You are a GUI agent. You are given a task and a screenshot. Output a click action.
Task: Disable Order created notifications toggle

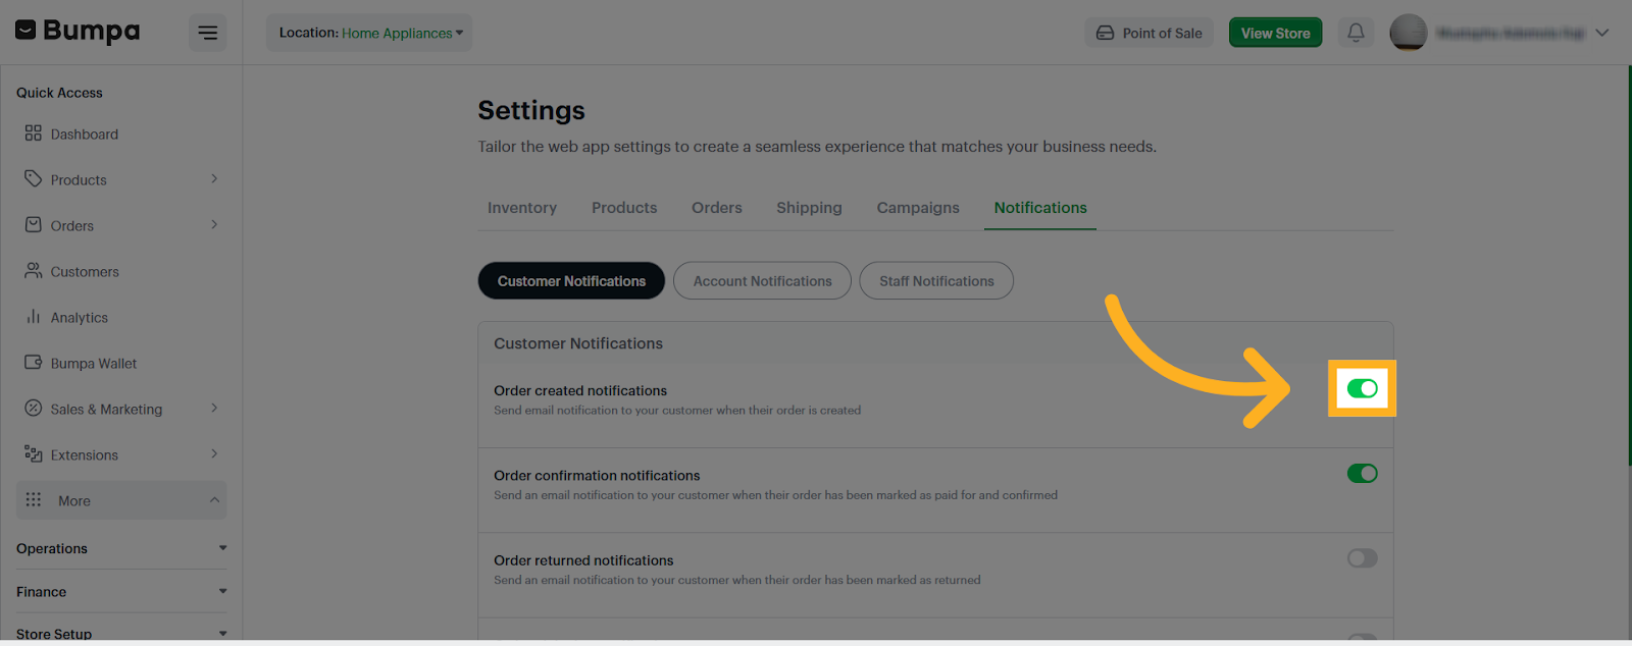pos(1362,389)
